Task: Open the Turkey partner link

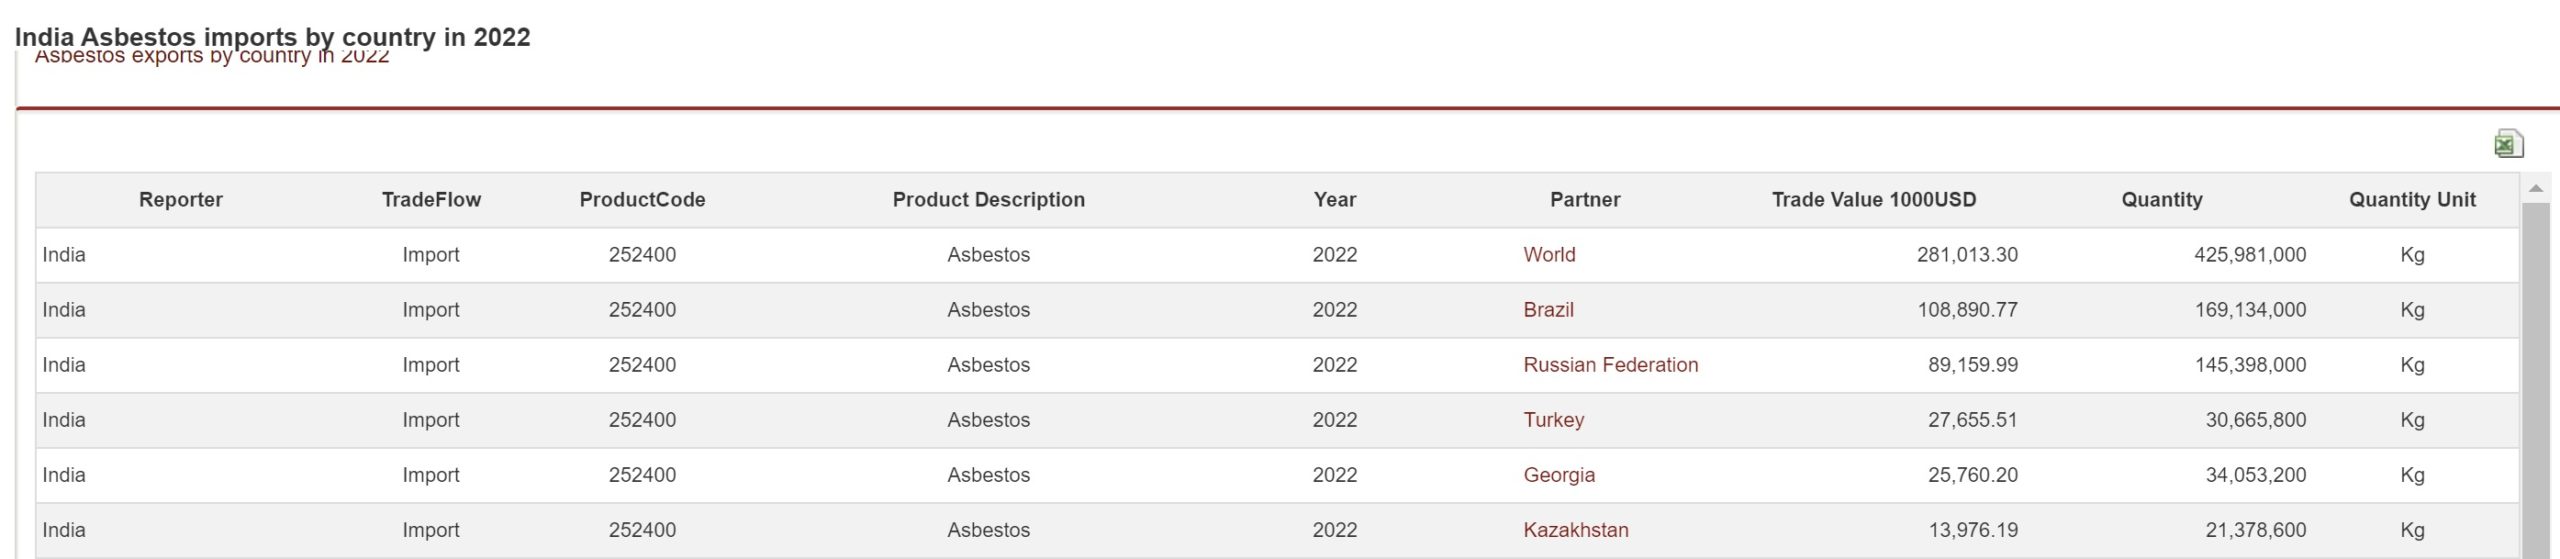Action: point(1553,420)
